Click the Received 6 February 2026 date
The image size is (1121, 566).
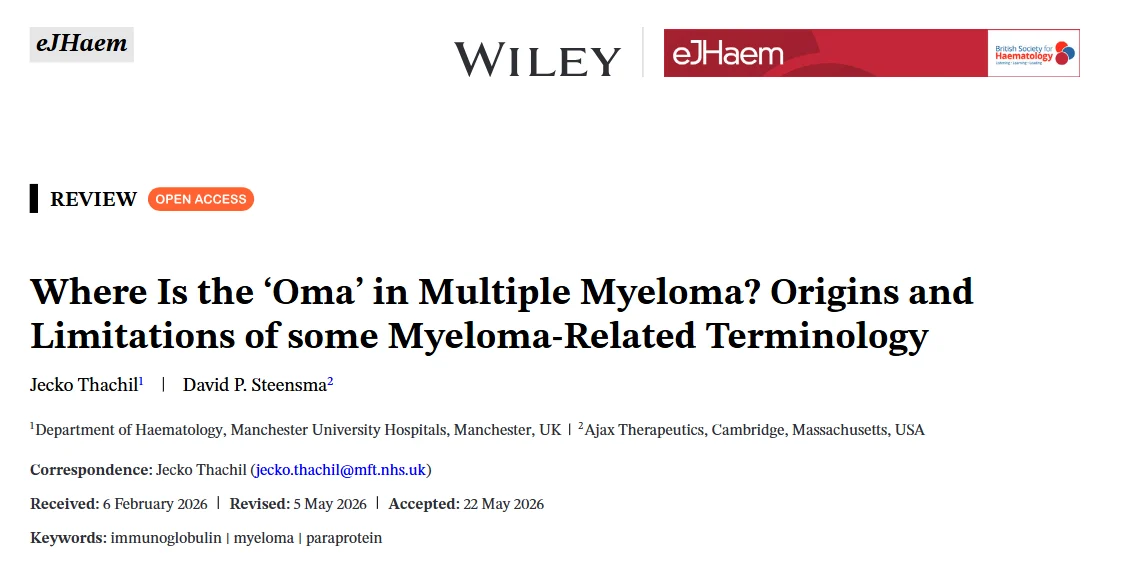(119, 504)
